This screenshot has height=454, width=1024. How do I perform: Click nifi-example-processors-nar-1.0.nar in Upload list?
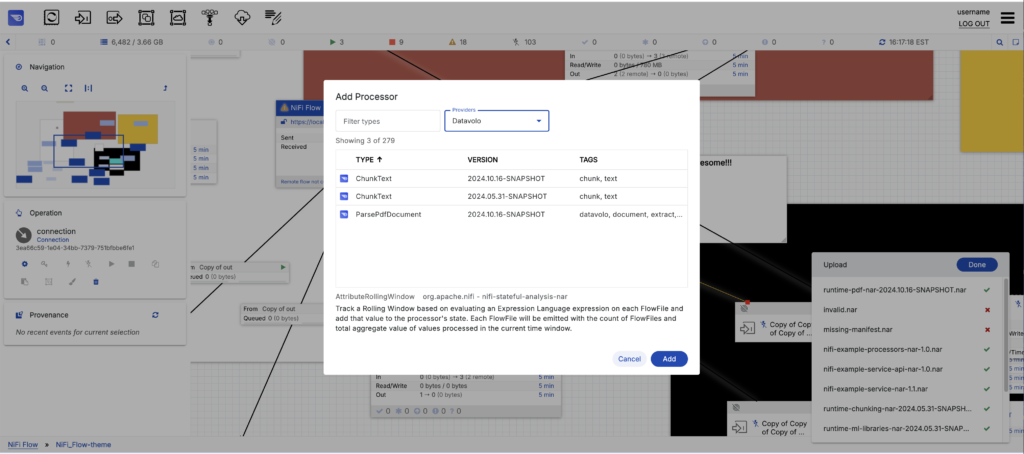pyautogui.click(x=883, y=349)
